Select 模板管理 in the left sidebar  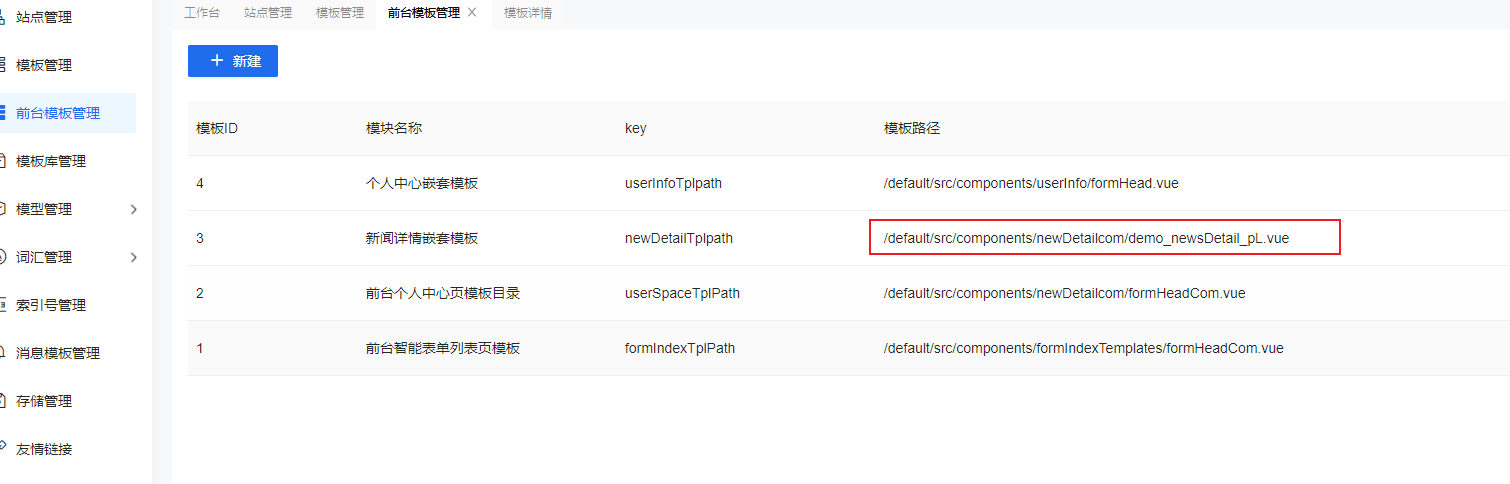44,65
